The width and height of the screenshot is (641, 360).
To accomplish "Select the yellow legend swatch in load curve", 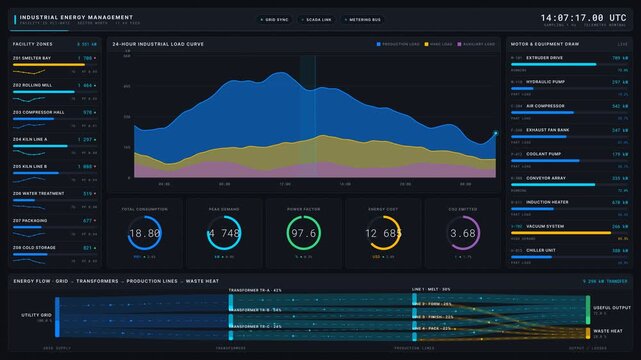I will [426, 44].
